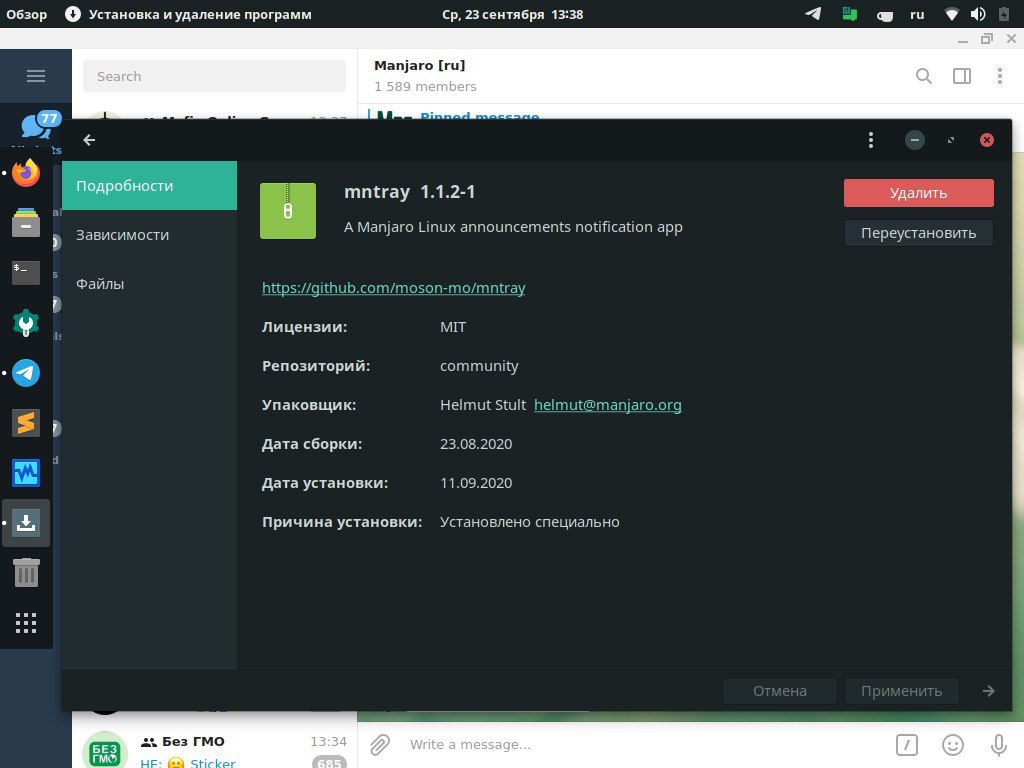Open the Файлы tab
1024x768 pixels.
tap(150, 283)
